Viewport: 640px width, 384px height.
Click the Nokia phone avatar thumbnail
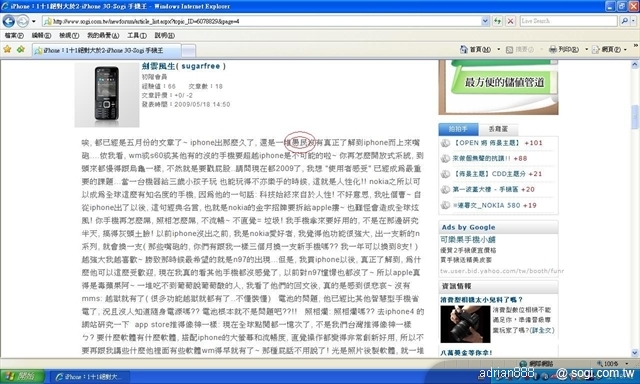107,95
